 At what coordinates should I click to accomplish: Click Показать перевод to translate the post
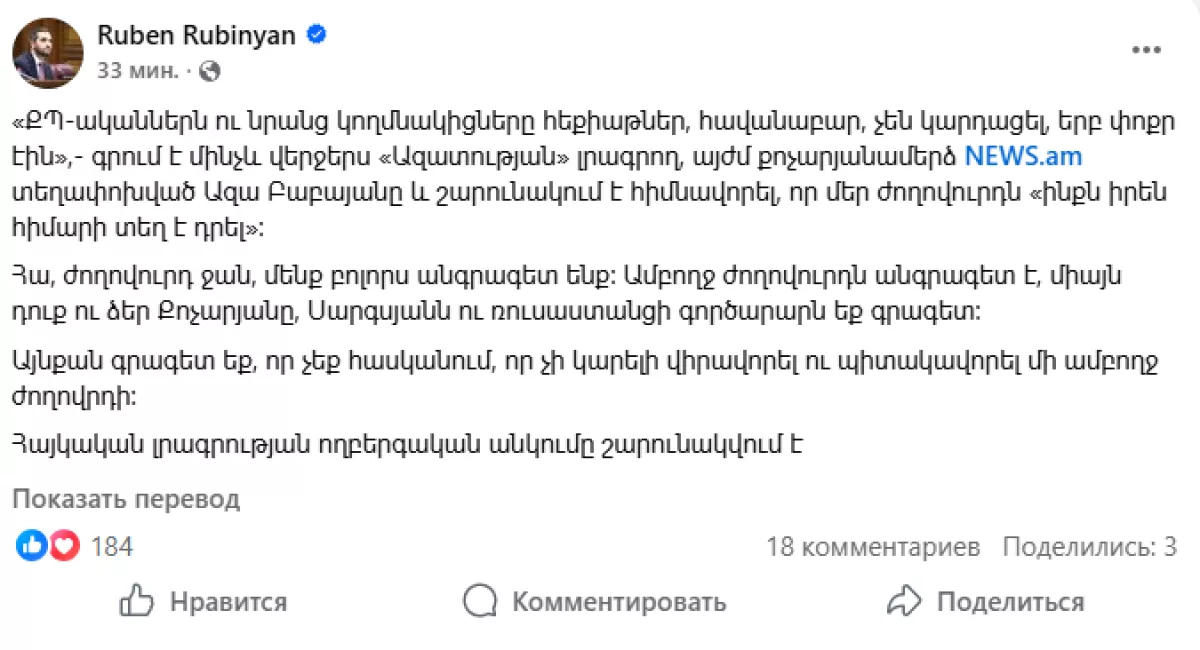tap(126, 499)
